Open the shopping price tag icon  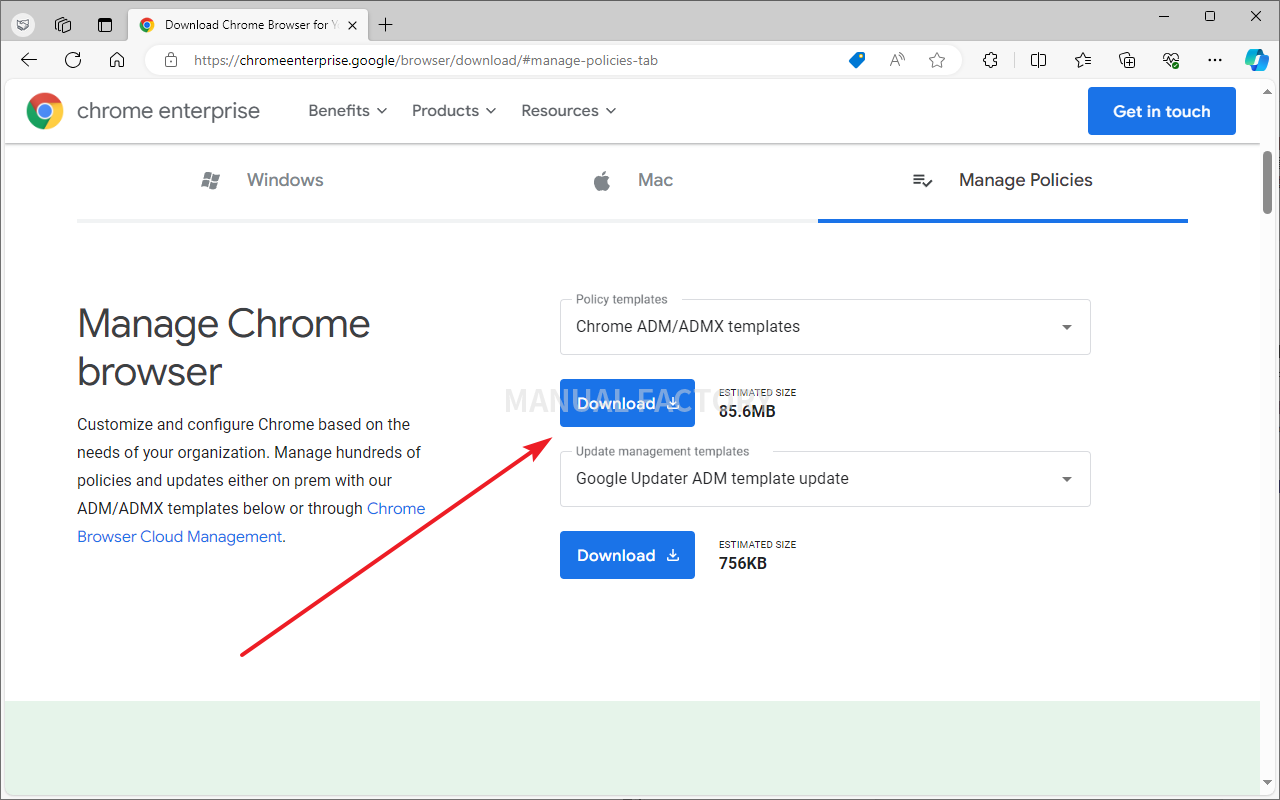click(857, 60)
